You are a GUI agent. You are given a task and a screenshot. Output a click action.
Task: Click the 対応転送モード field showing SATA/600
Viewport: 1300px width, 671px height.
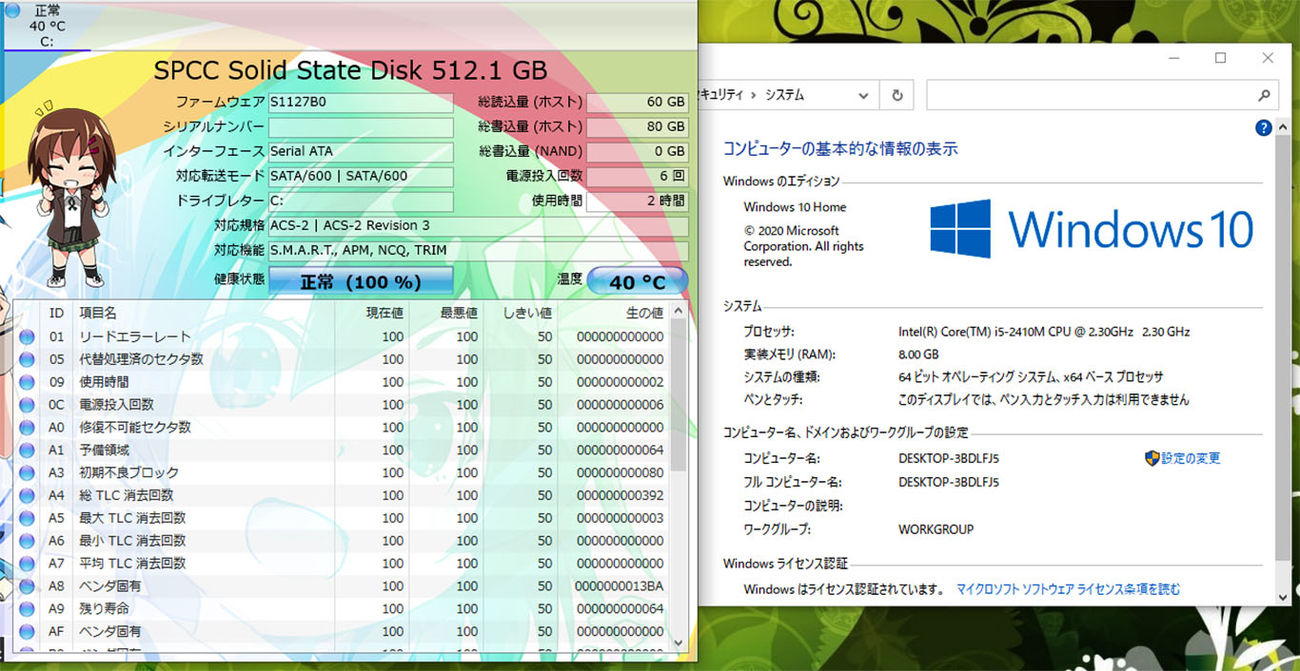pyautogui.click(x=361, y=176)
